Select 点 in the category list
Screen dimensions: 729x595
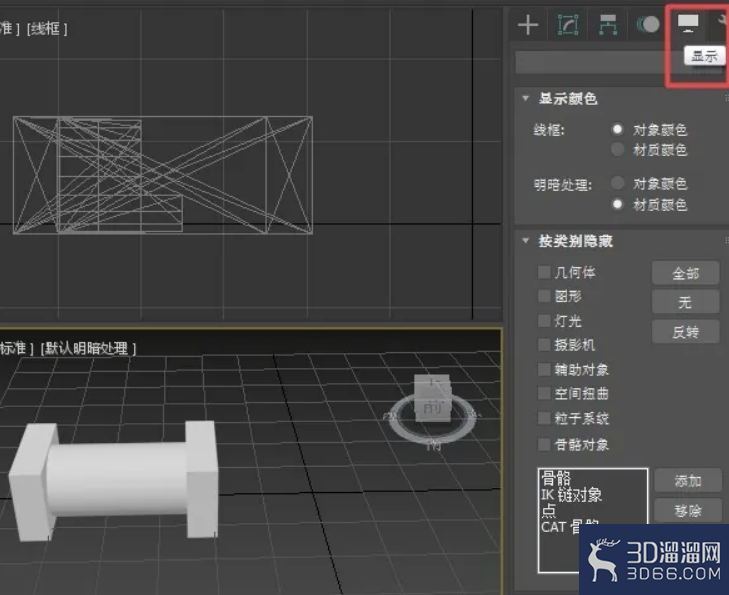coord(549,511)
